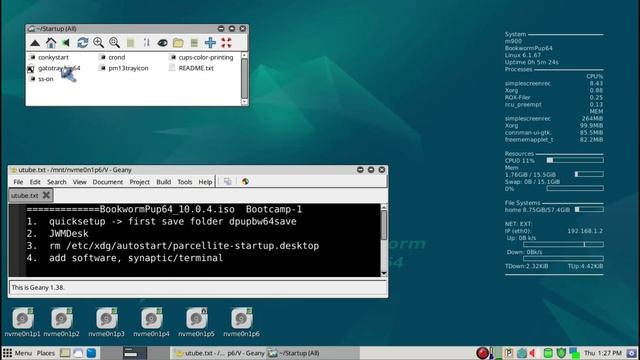This screenshot has height=360, width=640.
Task: Open the nvme0n1p5 drive icon
Action: (196, 322)
